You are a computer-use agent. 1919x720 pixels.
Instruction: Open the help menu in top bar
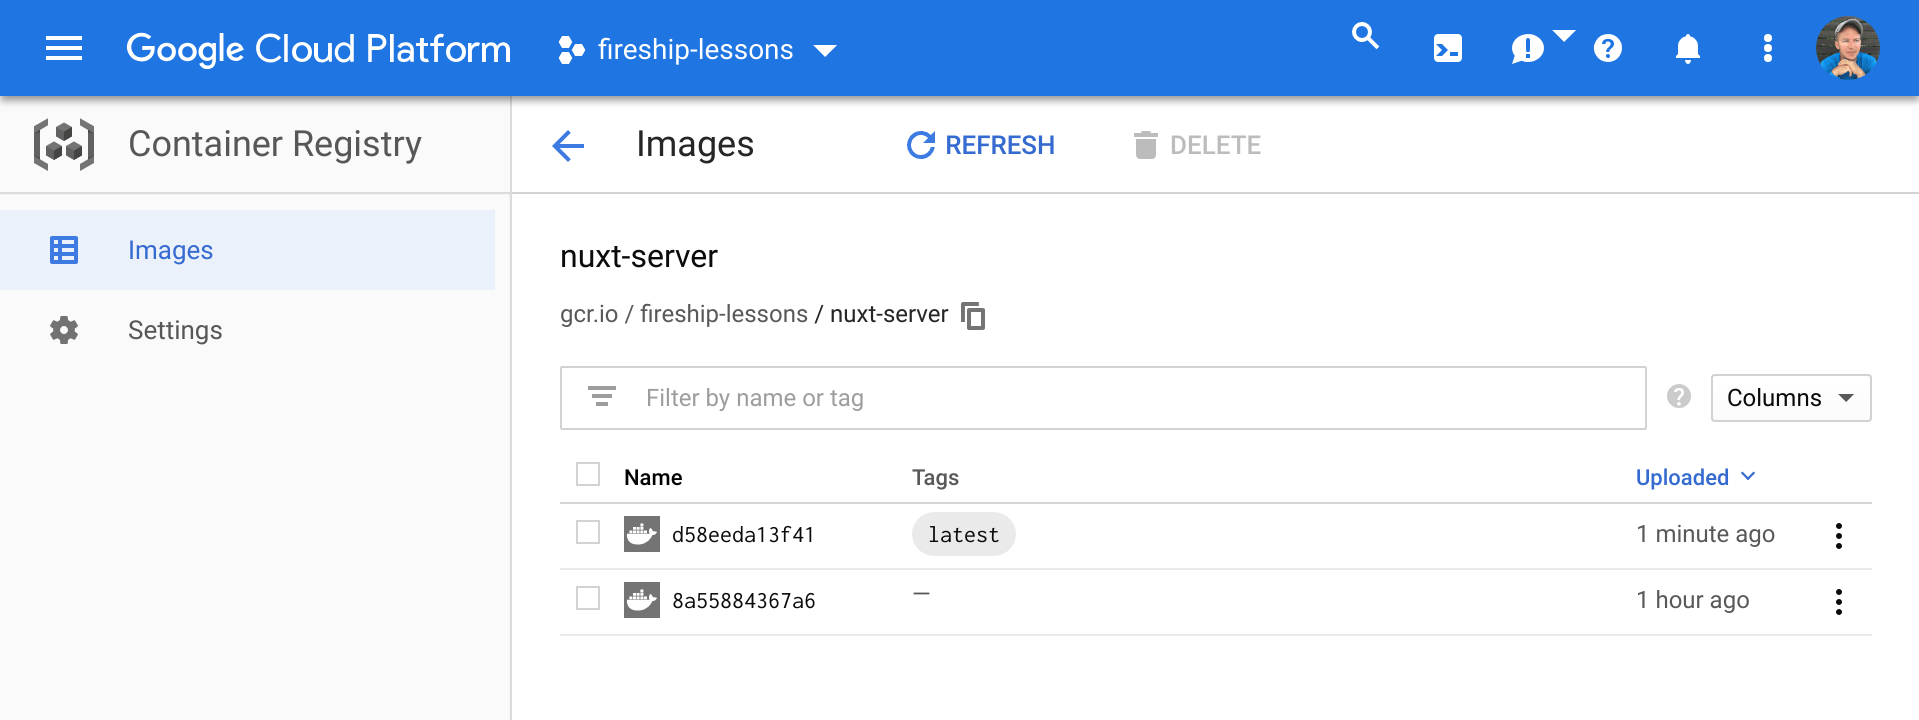[x=1606, y=47]
